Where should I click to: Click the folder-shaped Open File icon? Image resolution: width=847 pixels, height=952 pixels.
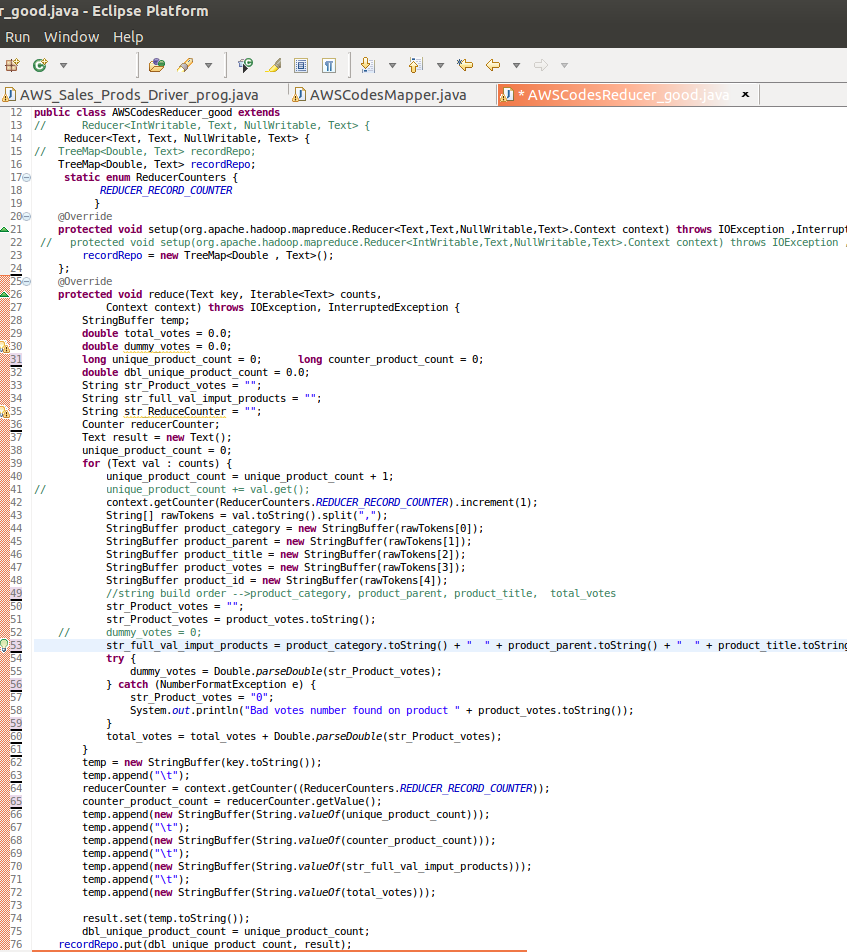coord(157,64)
